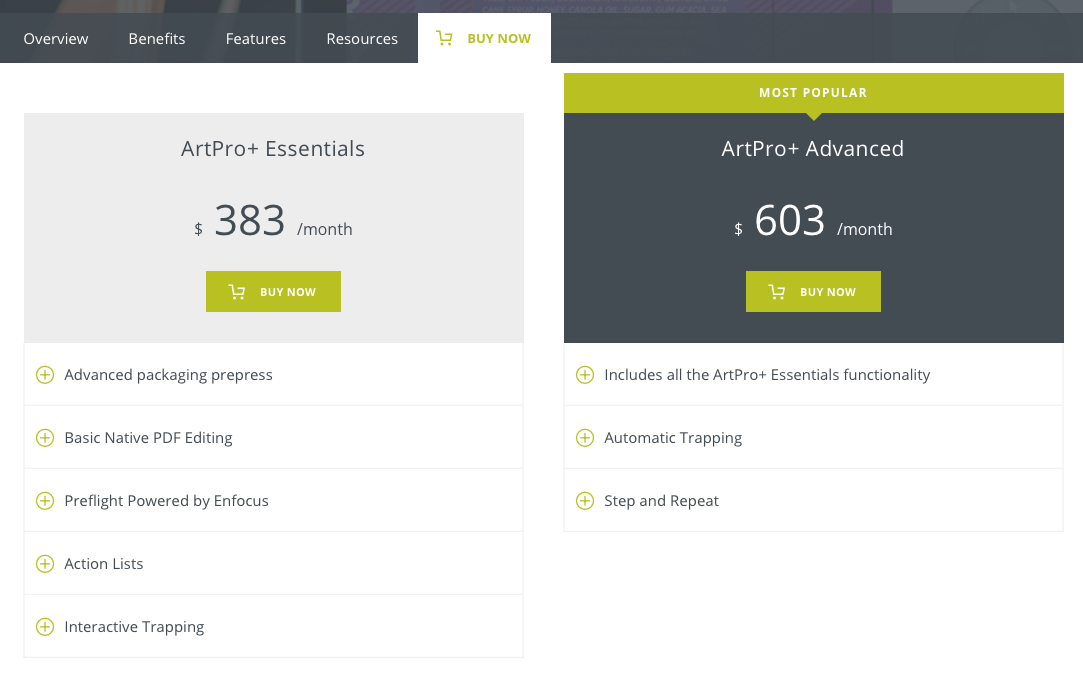
Task: Expand Action Lists plus icon
Action: point(45,563)
